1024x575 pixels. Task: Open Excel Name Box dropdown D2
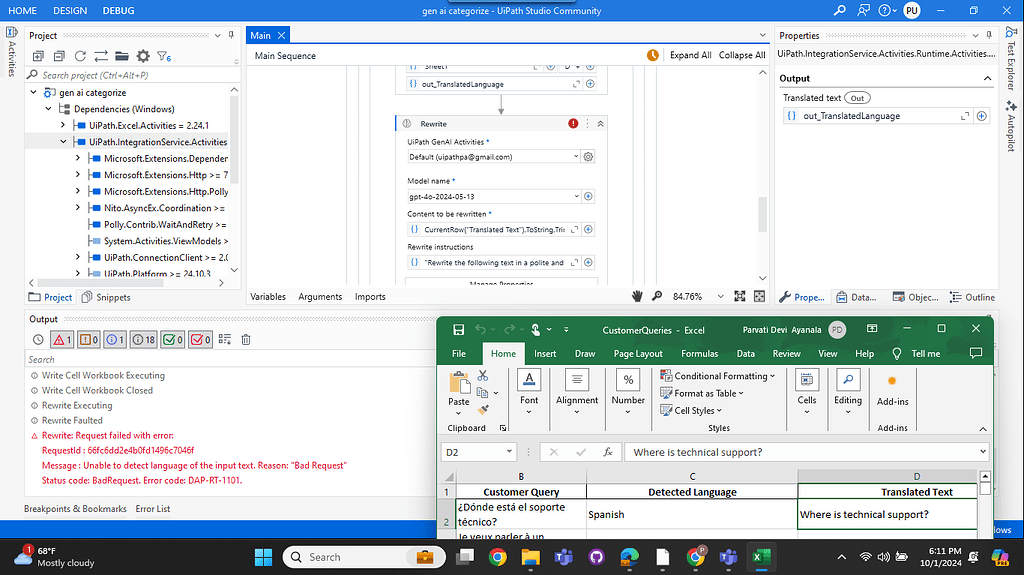point(509,452)
